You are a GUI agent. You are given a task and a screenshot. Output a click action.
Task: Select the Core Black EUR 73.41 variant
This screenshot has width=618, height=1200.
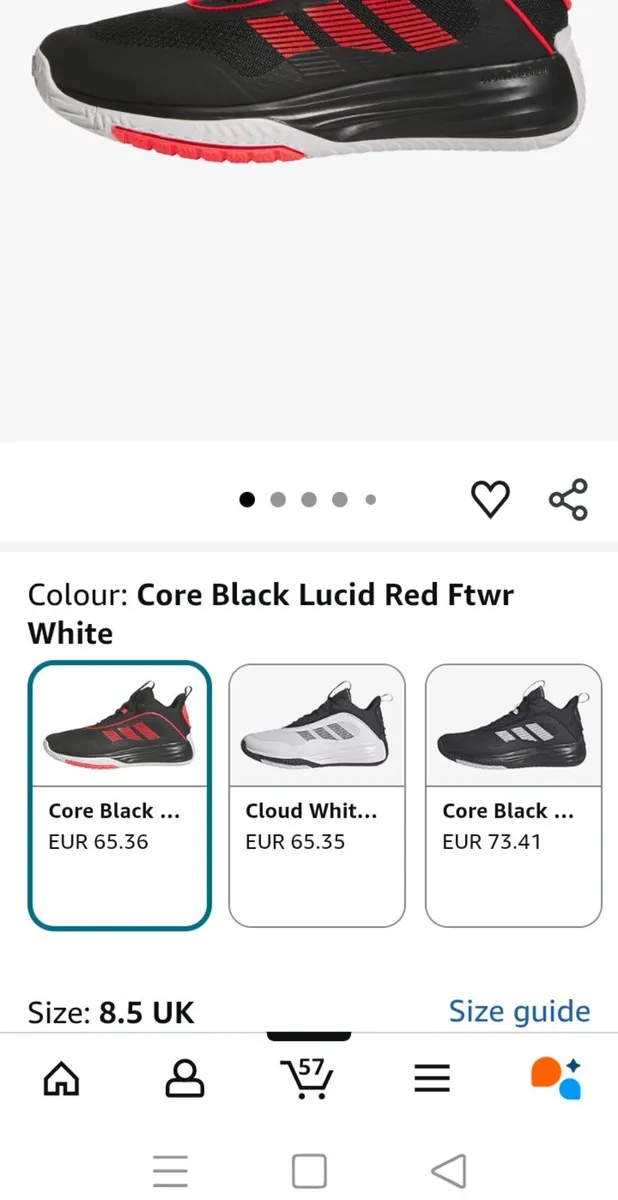pos(513,793)
